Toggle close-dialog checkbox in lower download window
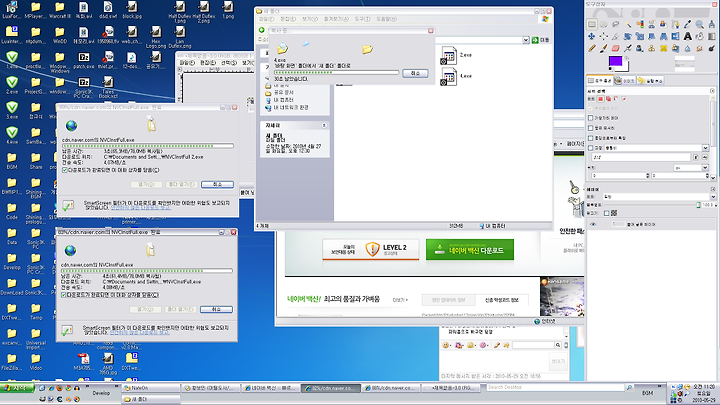The height and width of the screenshot is (405, 720). (64, 295)
